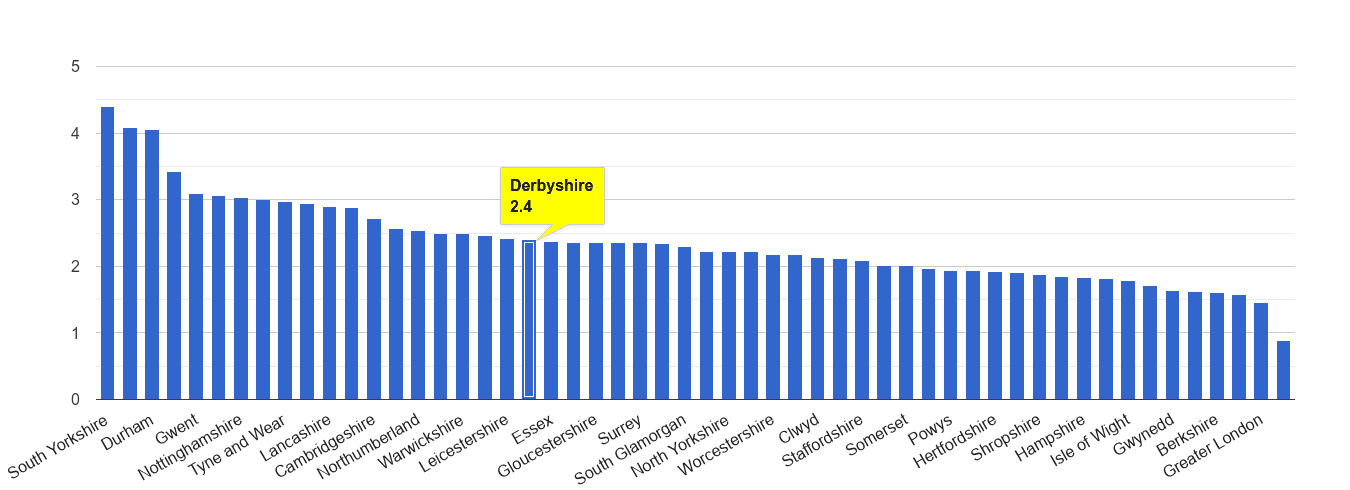Click the Hertfordshire bar
This screenshot has width=1350, height=490.
(x=994, y=336)
